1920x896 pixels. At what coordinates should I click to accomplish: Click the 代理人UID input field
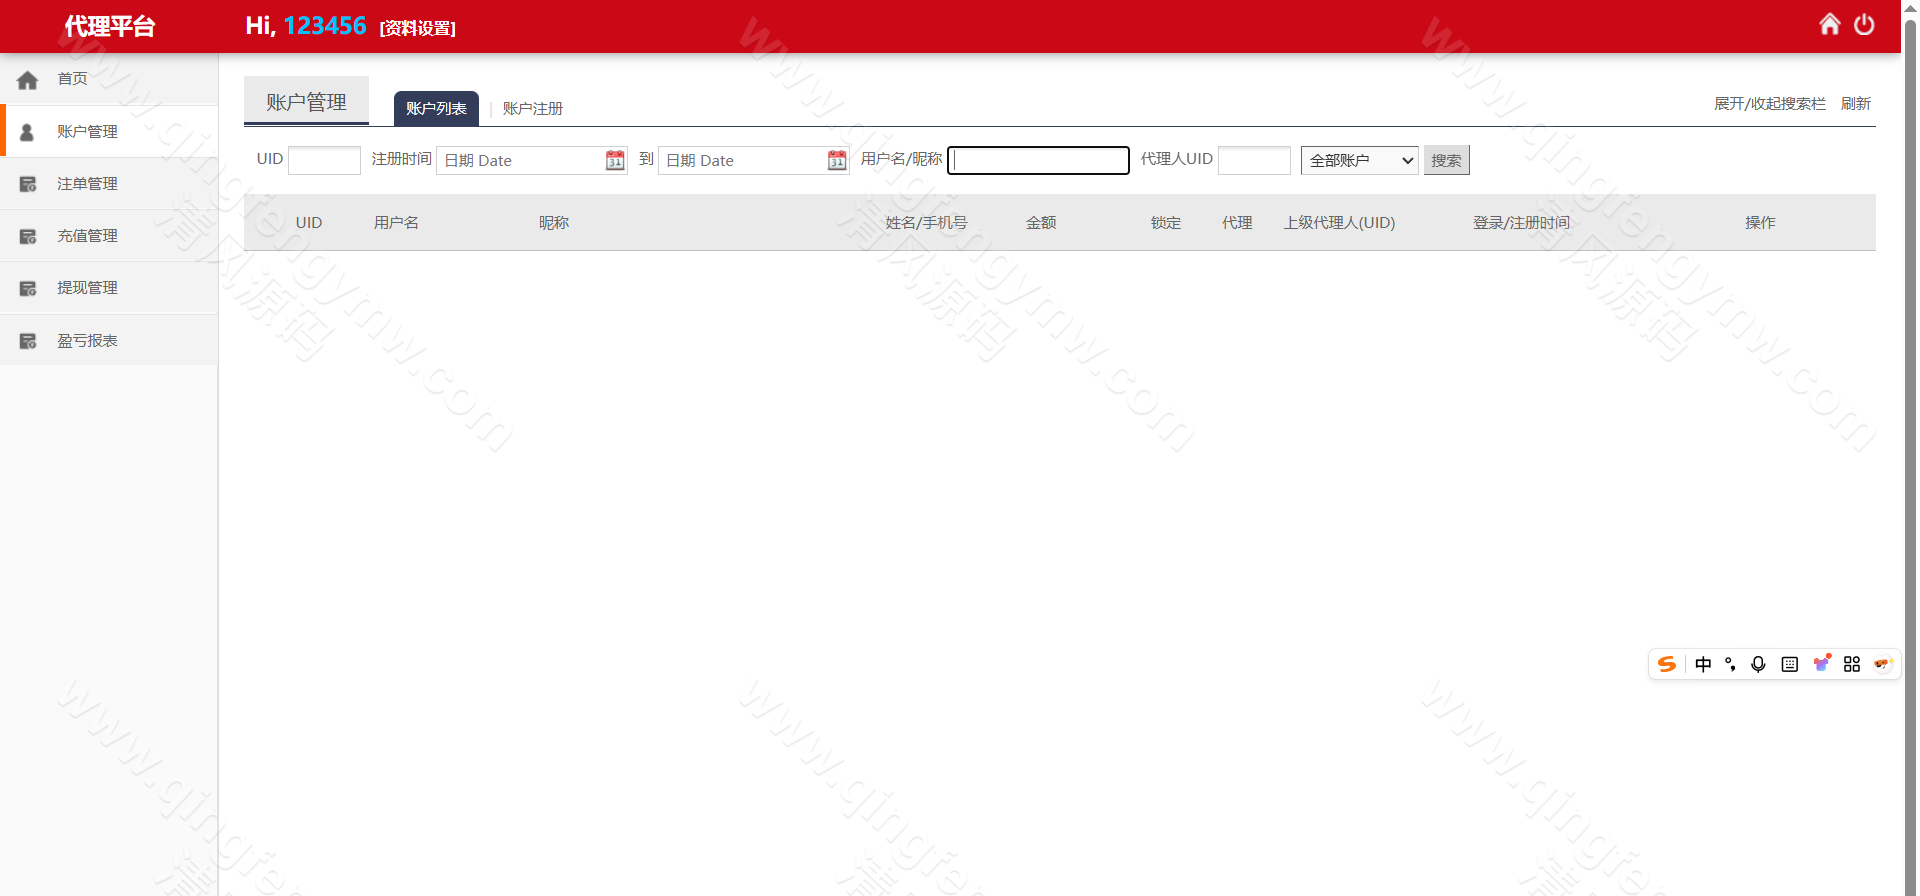click(x=1254, y=160)
